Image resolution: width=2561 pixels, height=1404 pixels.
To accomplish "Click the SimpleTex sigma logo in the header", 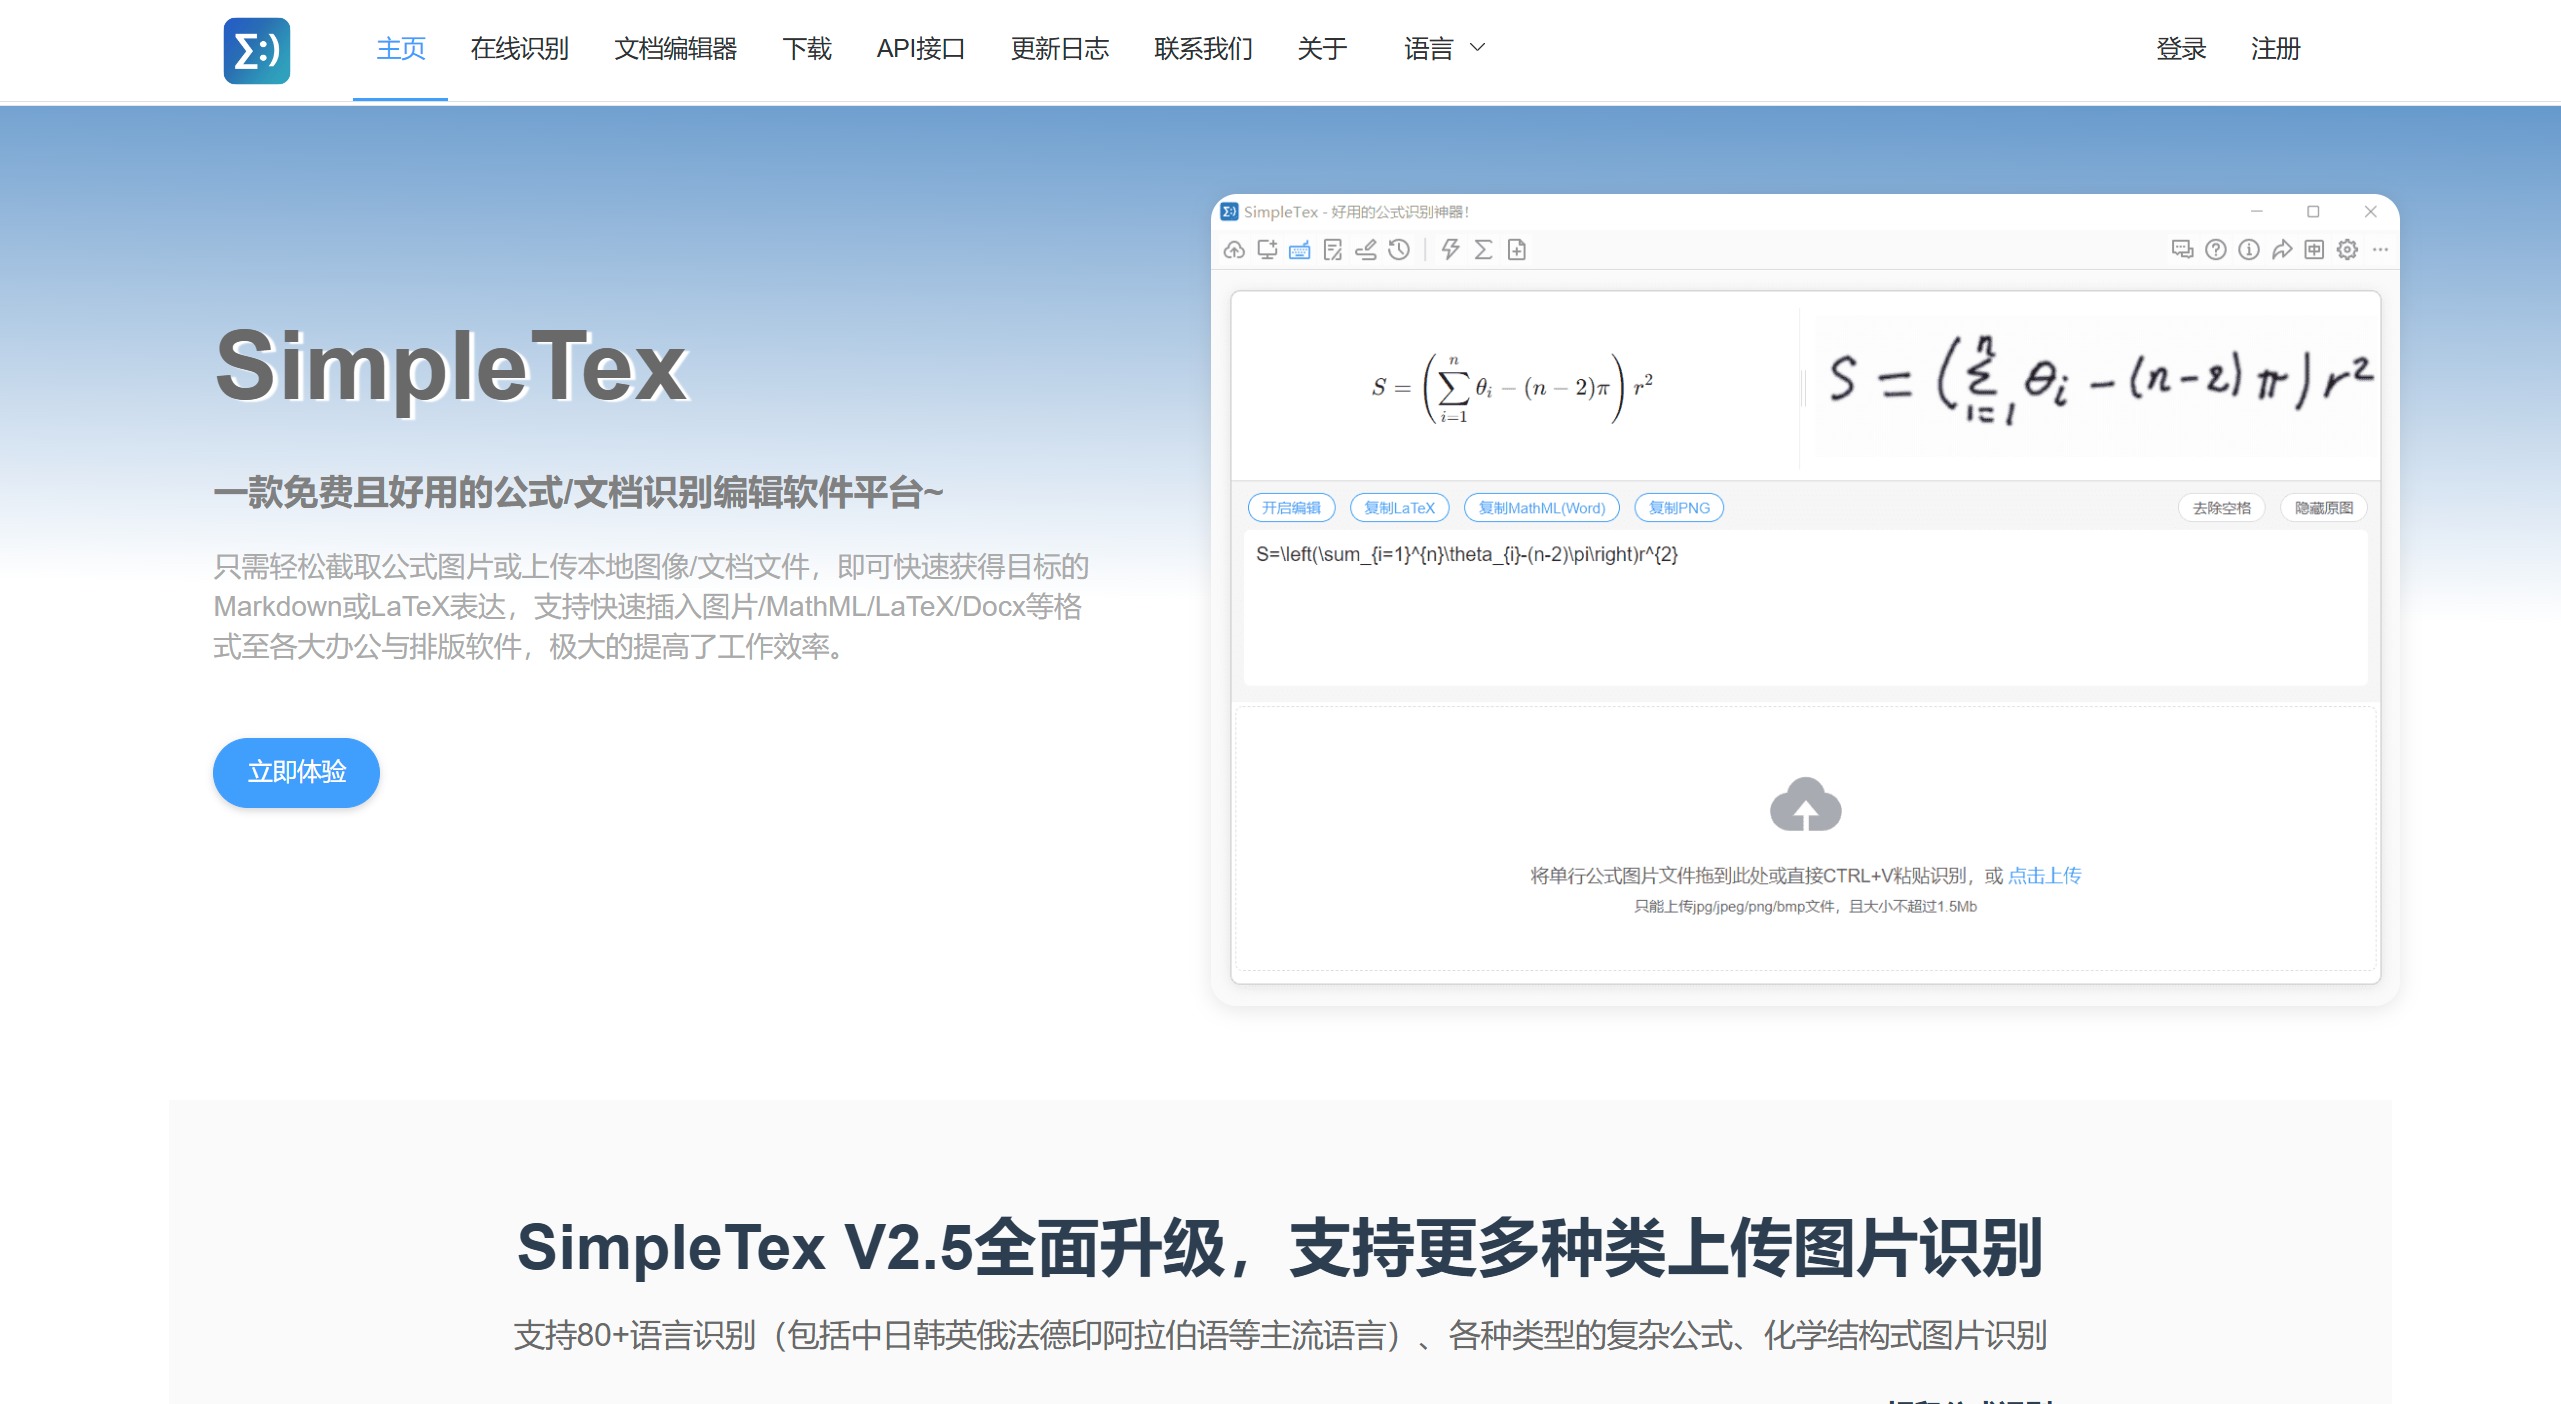I will click(257, 50).
